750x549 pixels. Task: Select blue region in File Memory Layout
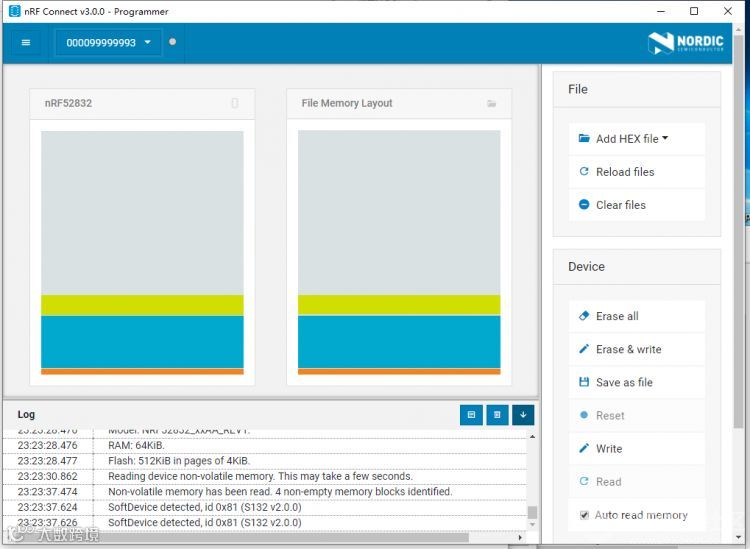399,342
